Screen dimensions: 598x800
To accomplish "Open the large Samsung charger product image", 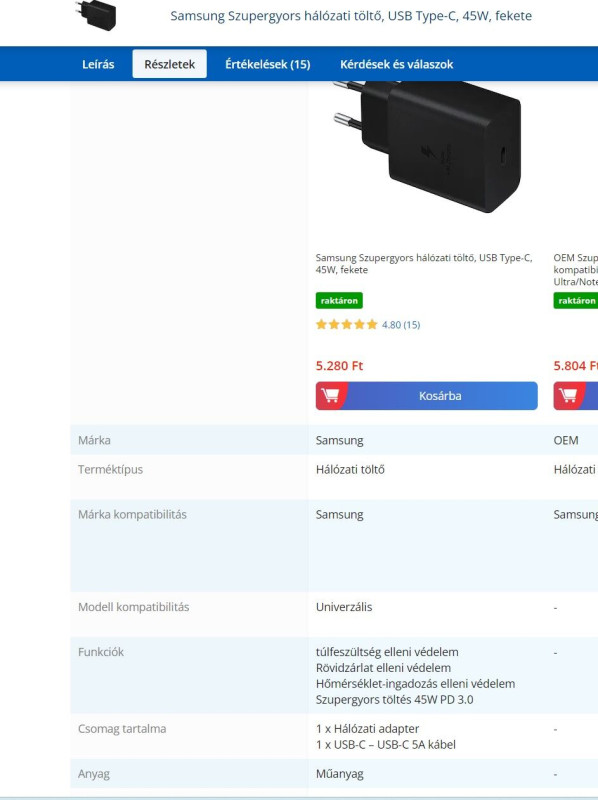I will pos(427,147).
